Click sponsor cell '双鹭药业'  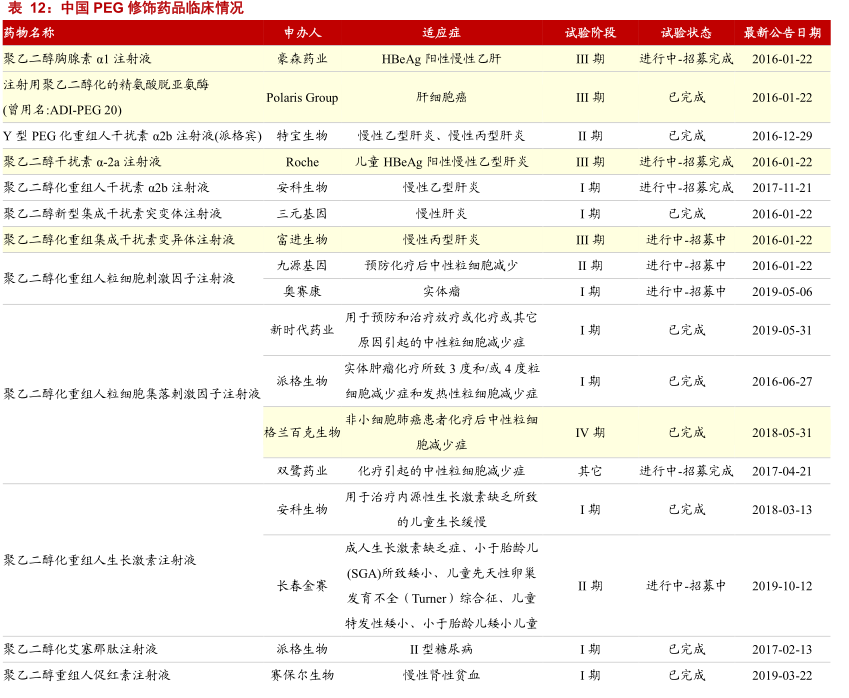(302, 471)
